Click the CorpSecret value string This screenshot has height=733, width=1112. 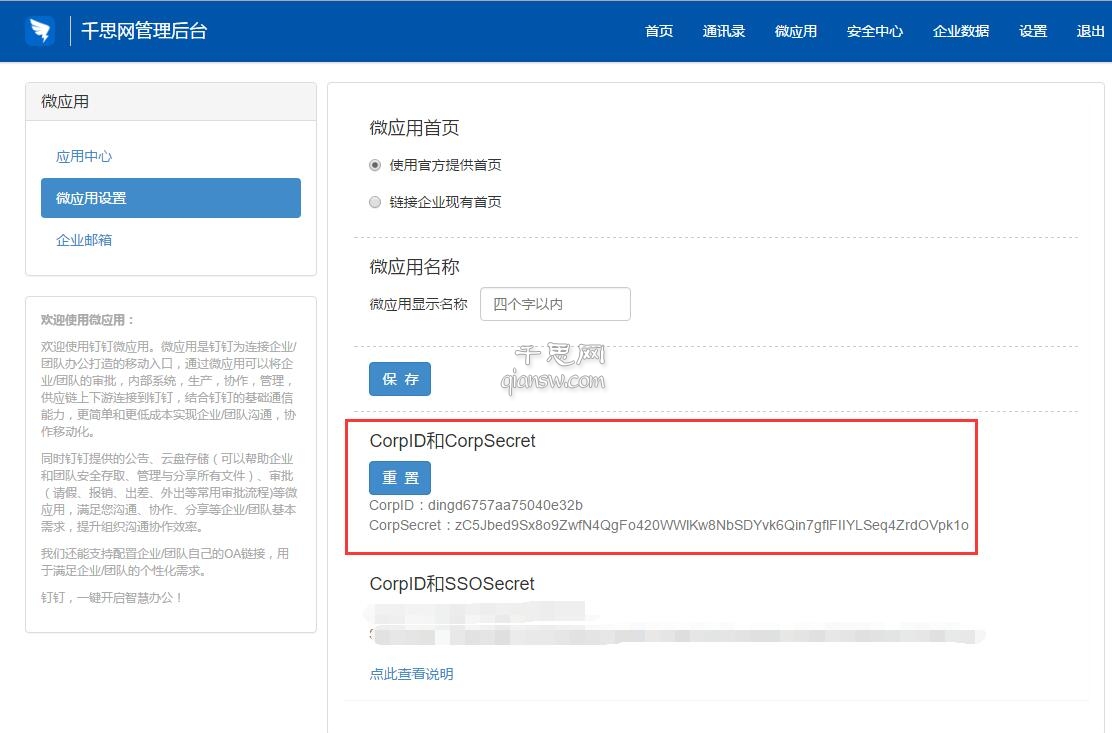[711, 525]
